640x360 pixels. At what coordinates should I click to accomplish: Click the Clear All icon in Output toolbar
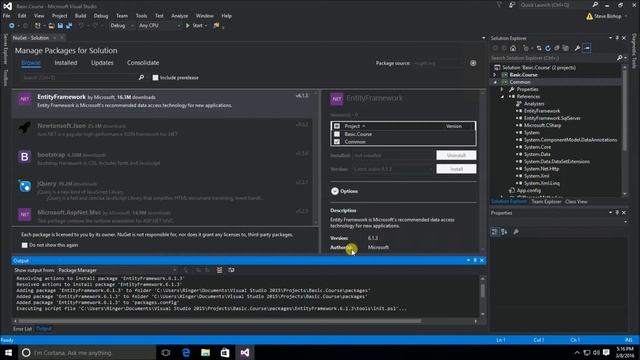(220, 270)
